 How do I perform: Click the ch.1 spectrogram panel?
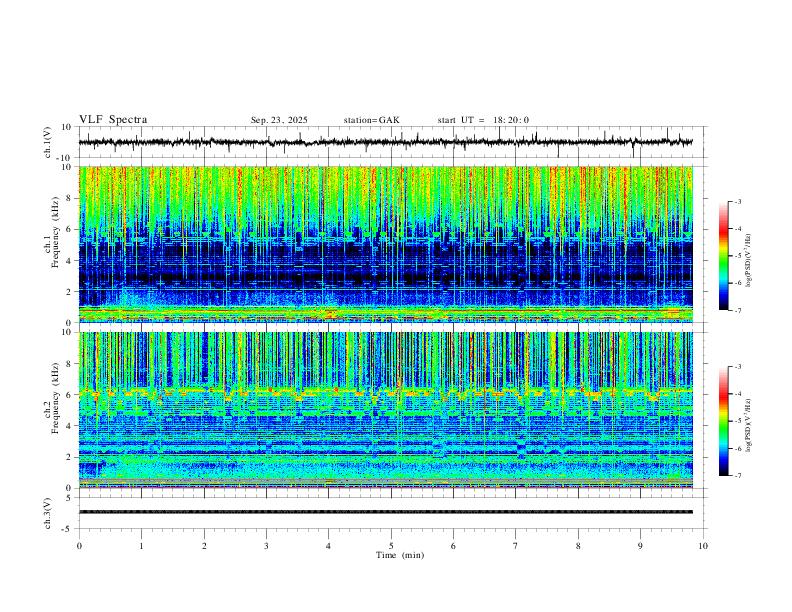(x=385, y=244)
